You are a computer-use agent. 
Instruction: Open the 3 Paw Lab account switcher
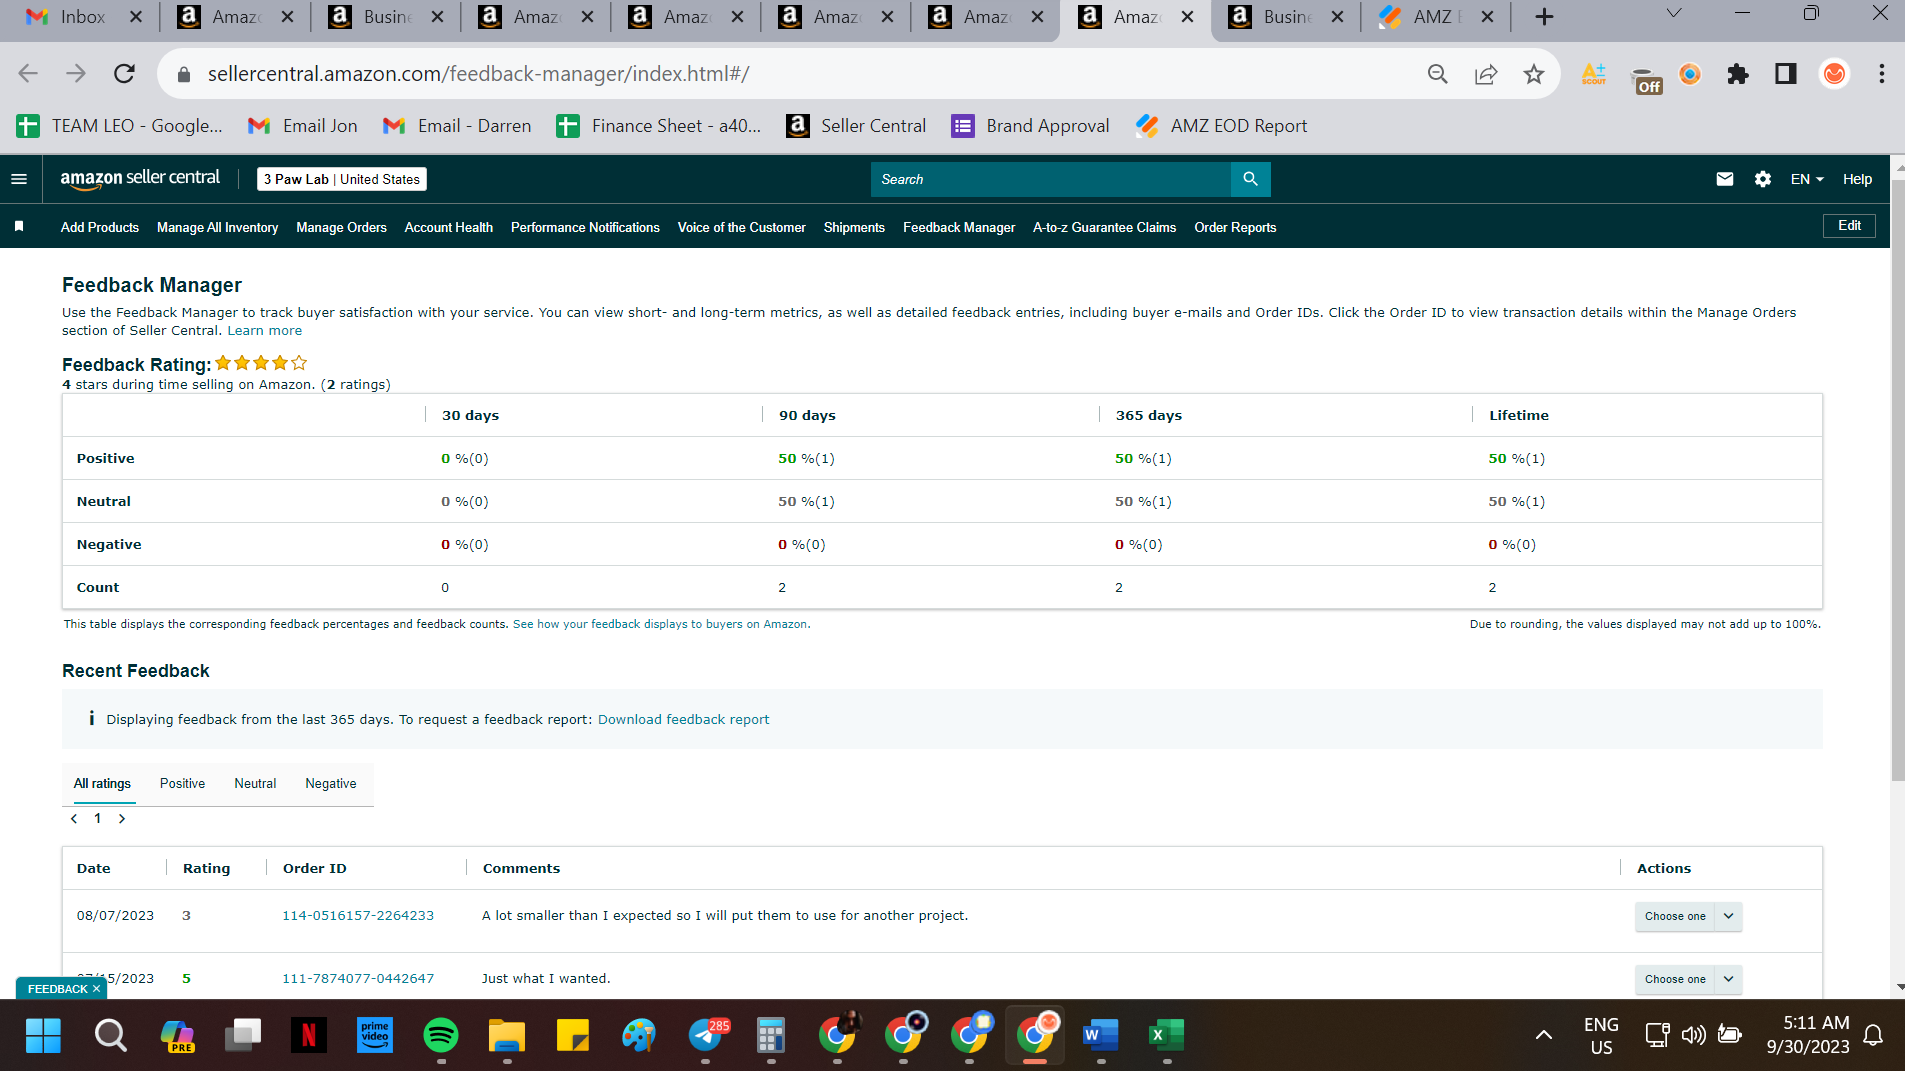pos(342,179)
